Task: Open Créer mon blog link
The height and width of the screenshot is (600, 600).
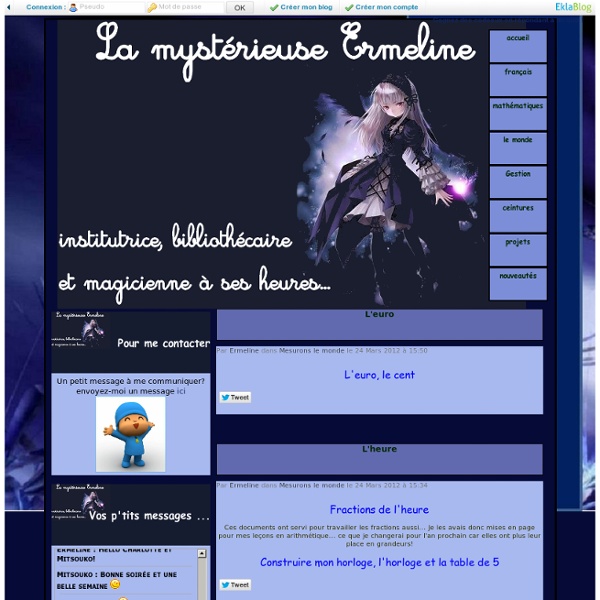Action: pyautogui.click(x=301, y=7)
